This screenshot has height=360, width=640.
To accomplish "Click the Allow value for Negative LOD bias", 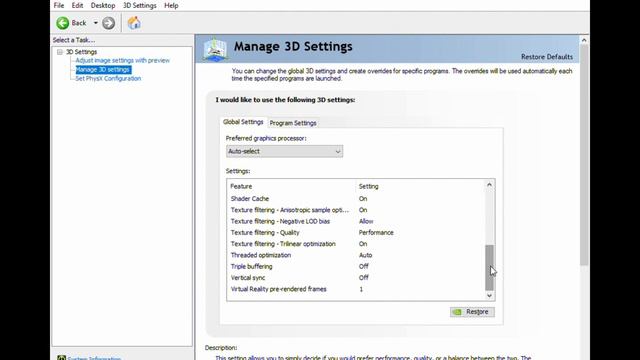I will click(x=366, y=221).
